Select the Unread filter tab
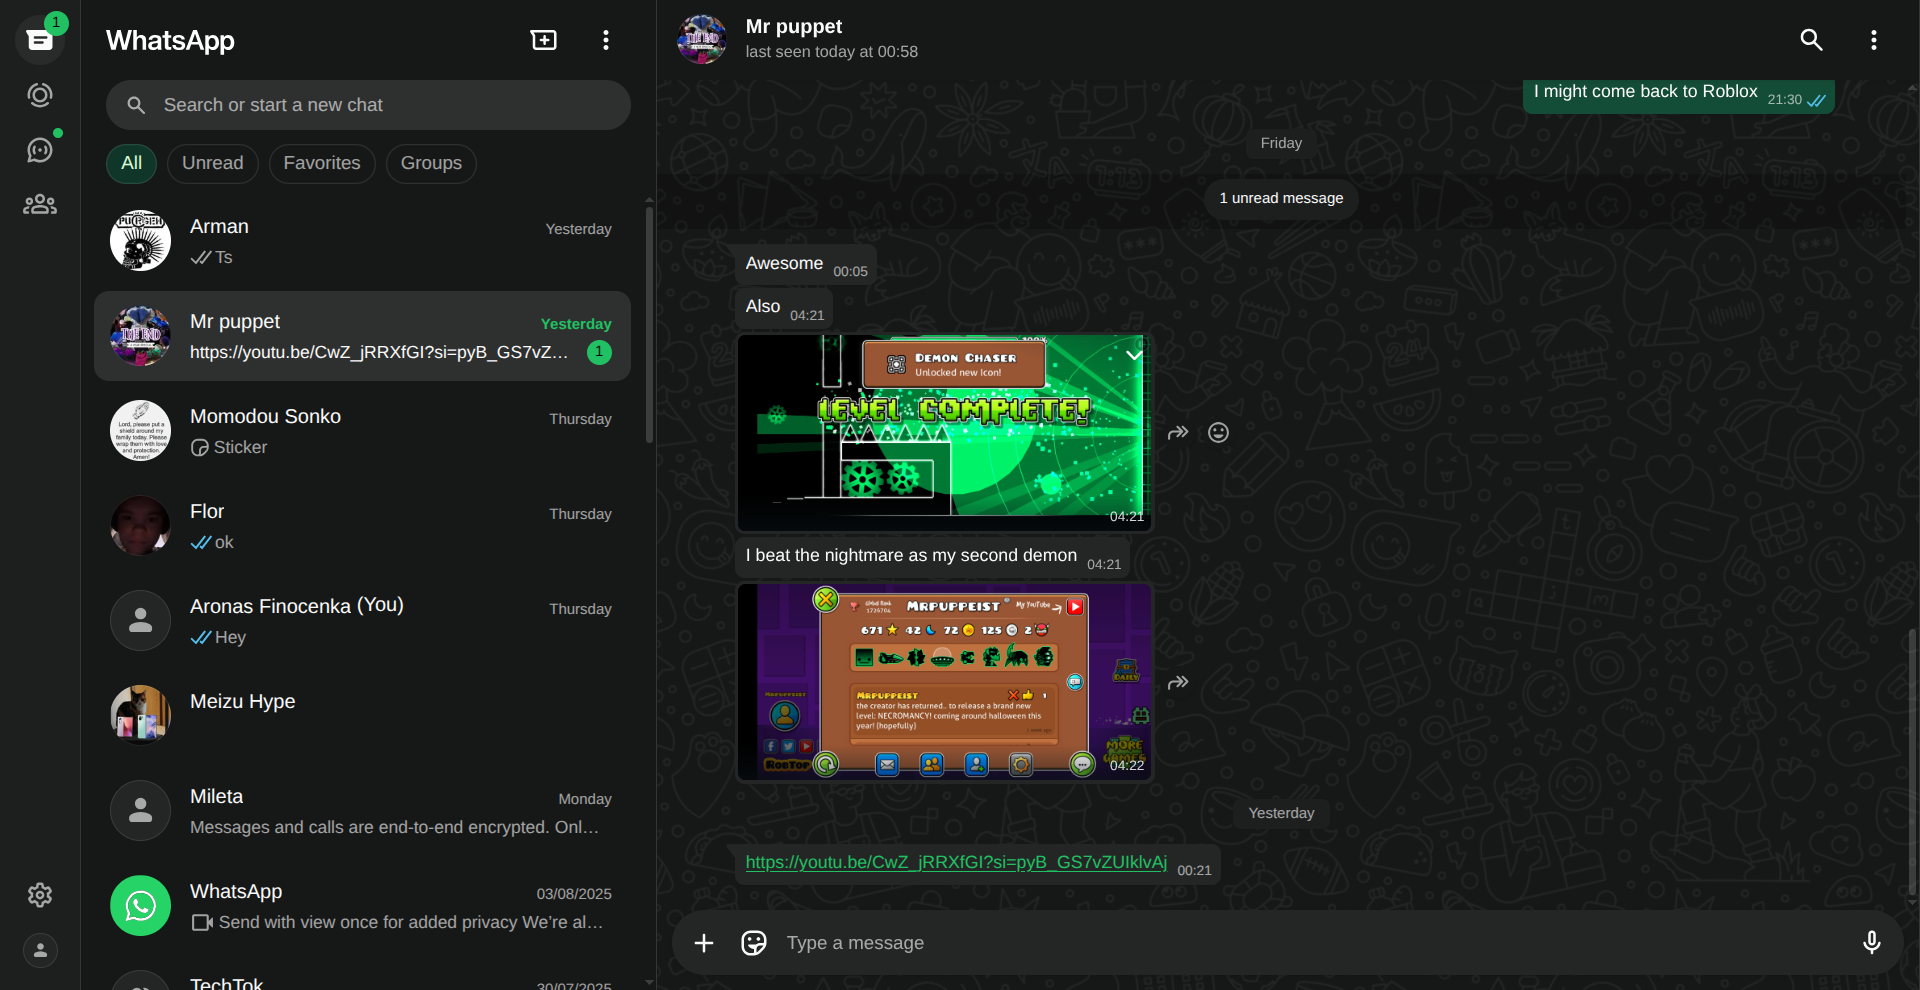The width and height of the screenshot is (1920, 990). (213, 163)
